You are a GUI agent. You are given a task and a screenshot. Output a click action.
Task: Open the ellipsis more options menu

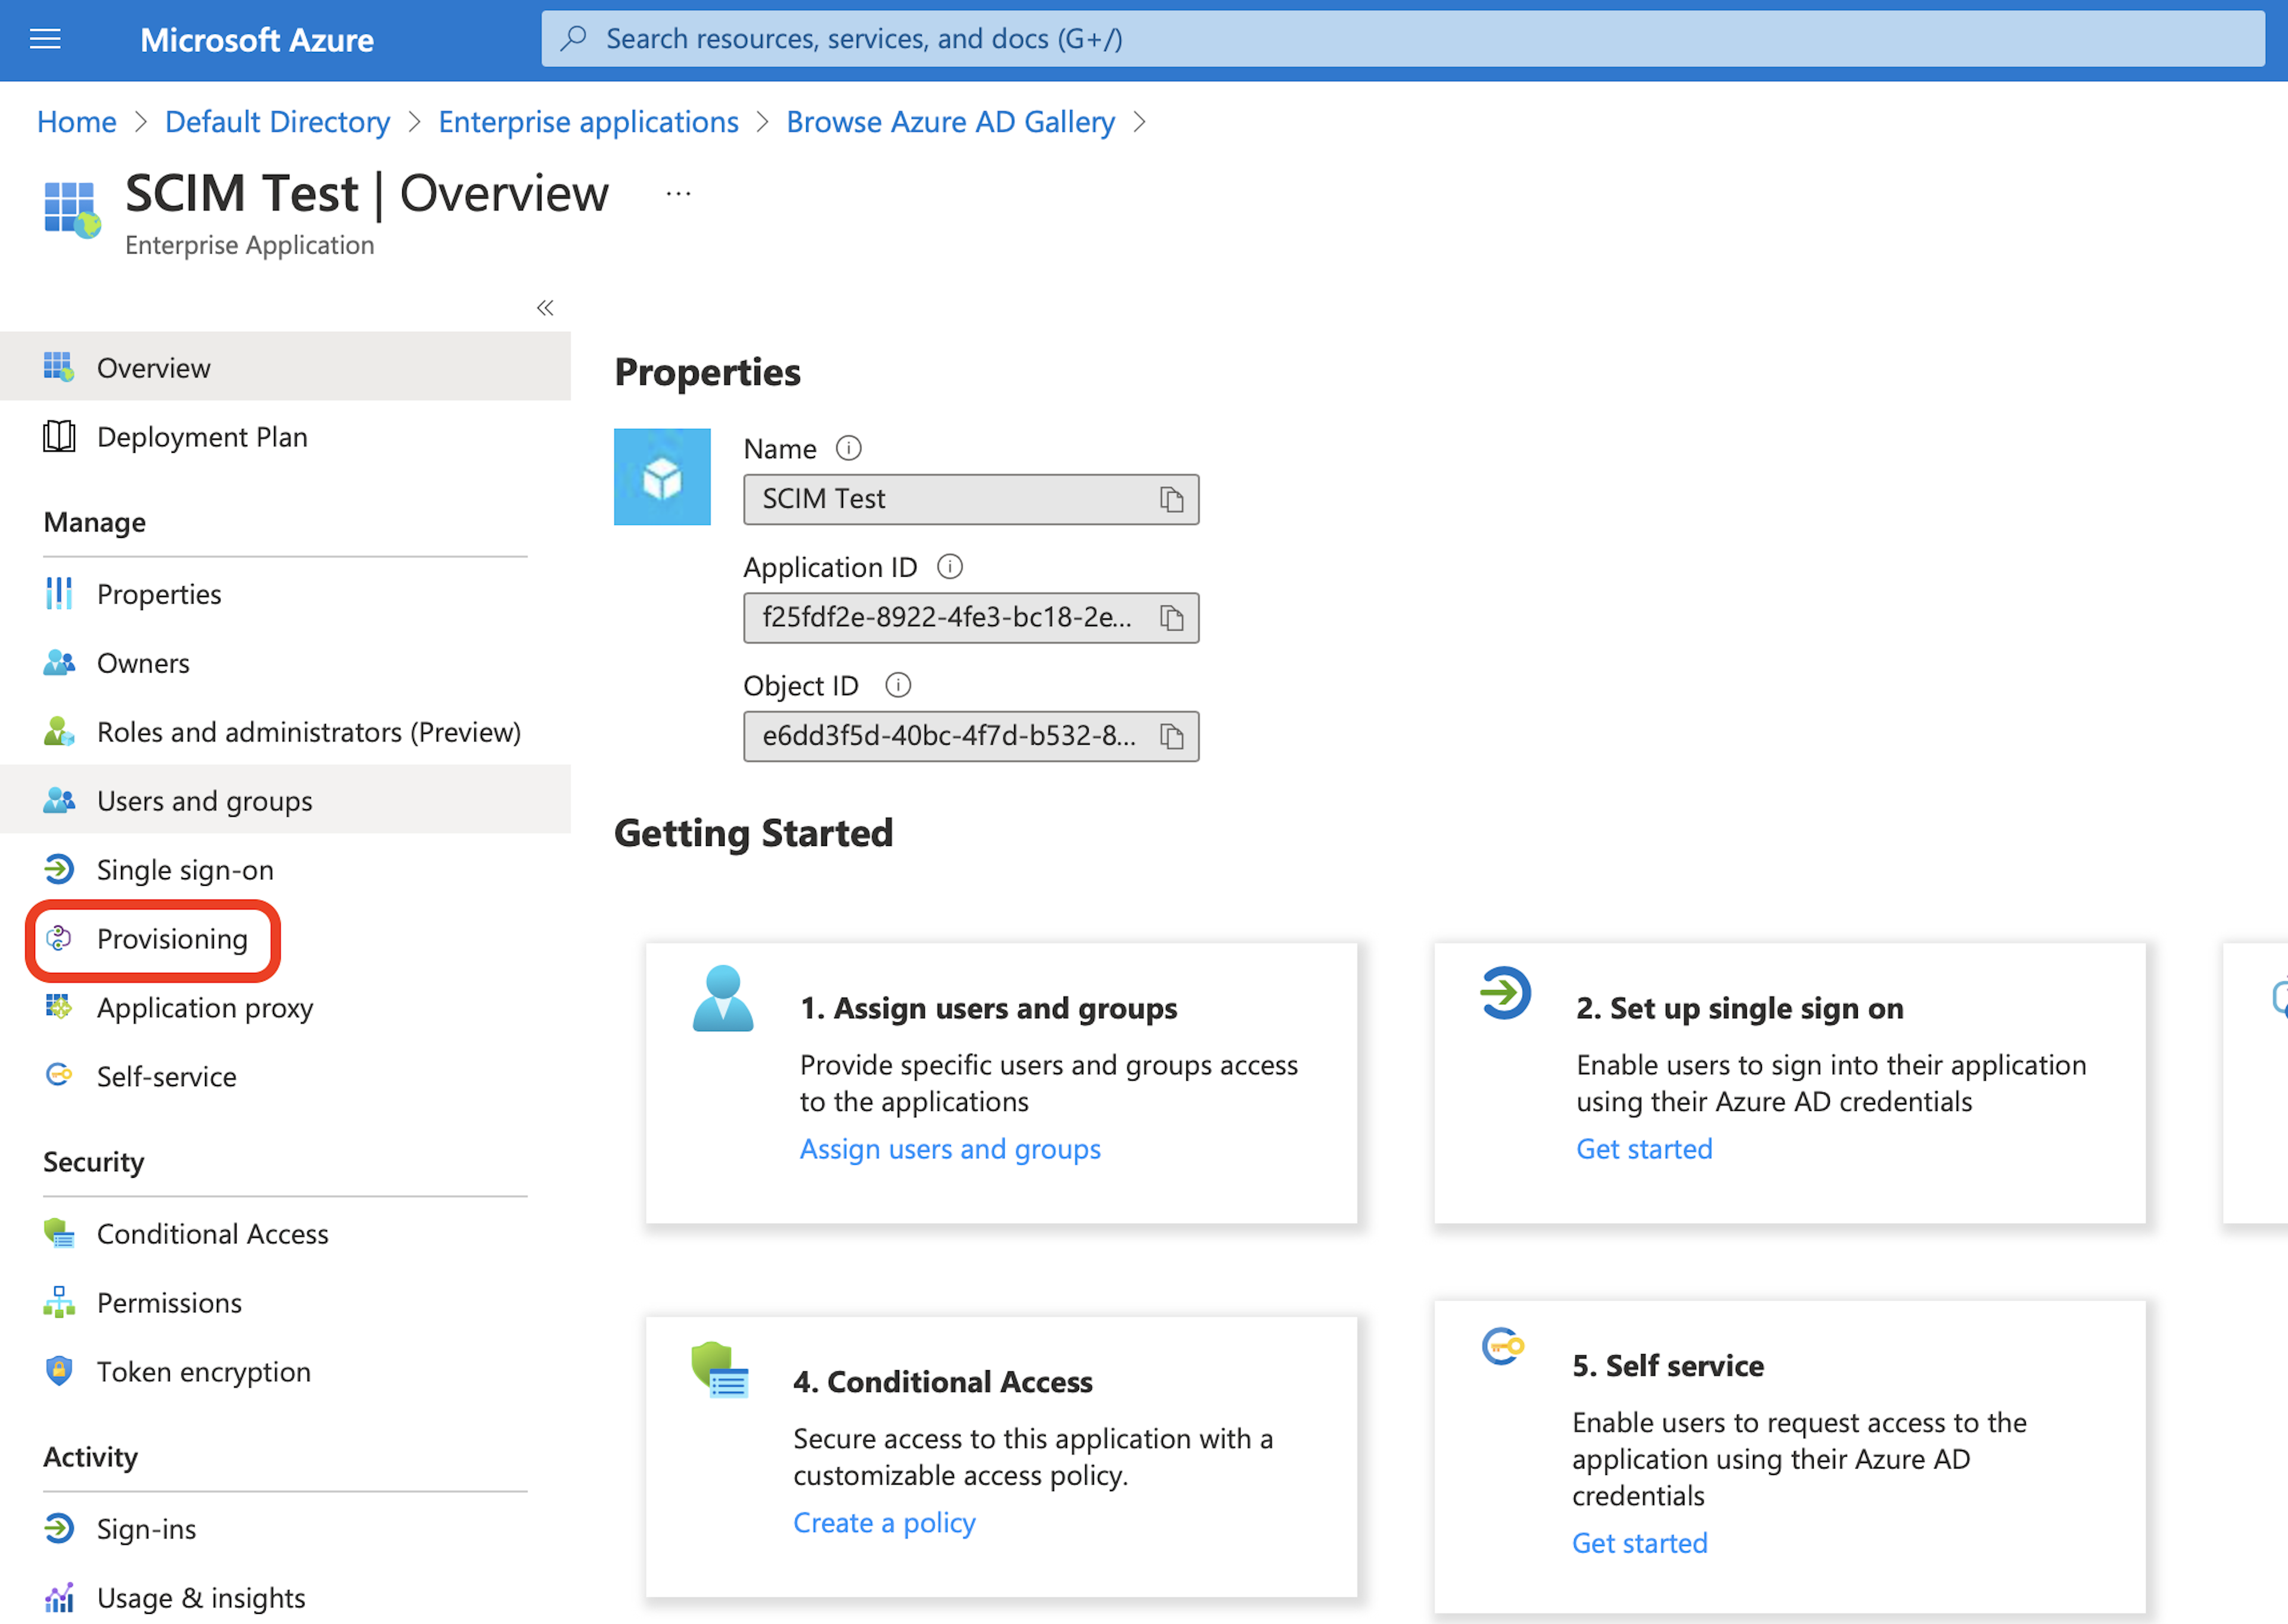tap(678, 194)
